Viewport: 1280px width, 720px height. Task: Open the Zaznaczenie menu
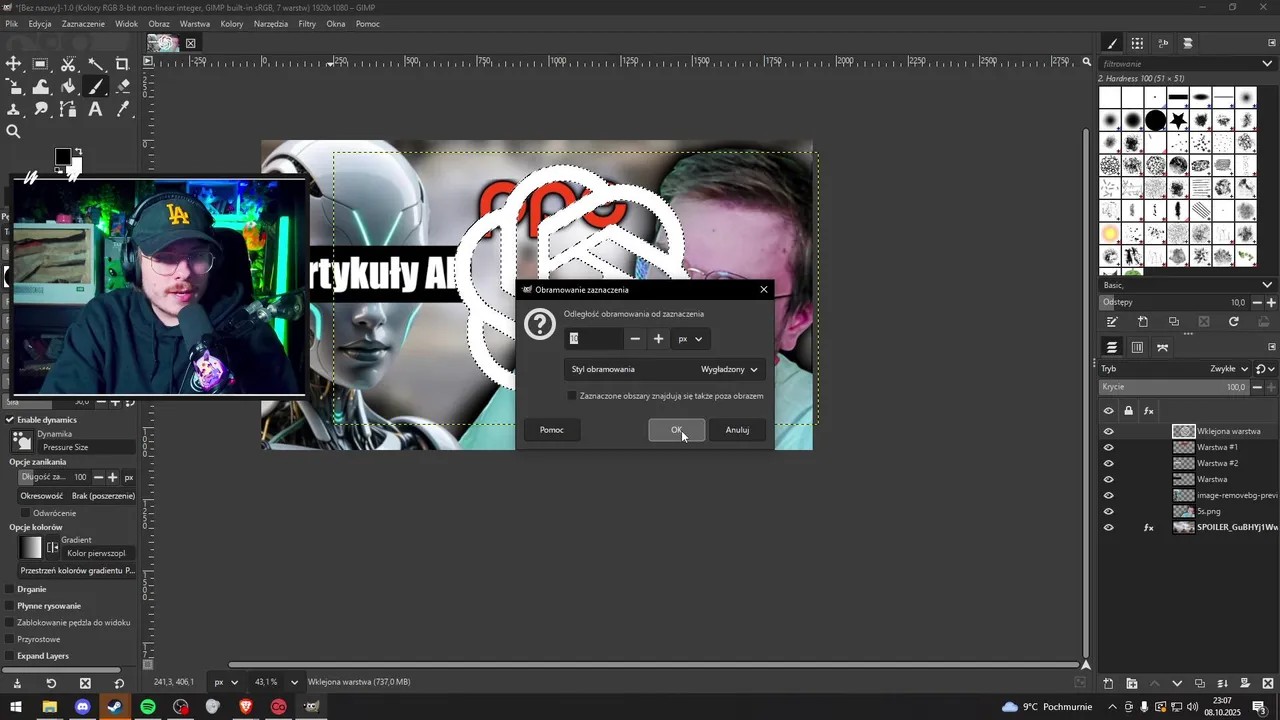[83, 23]
